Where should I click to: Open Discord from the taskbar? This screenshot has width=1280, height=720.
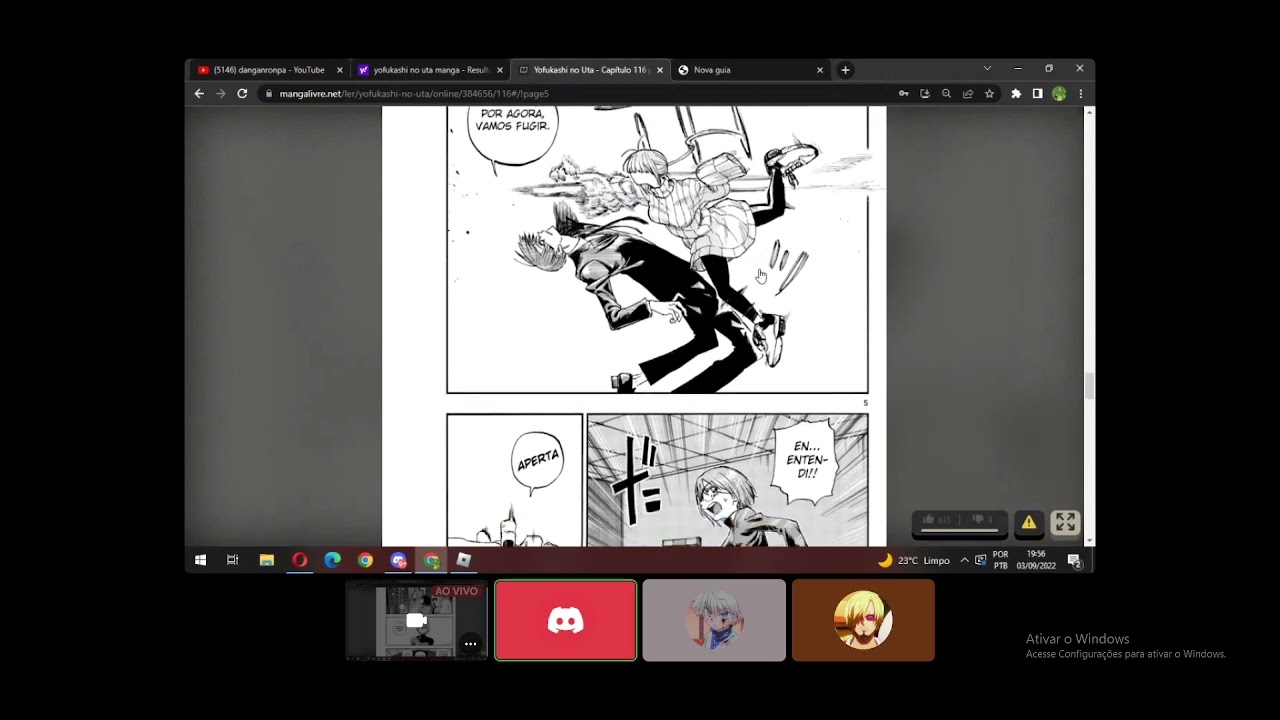click(398, 560)
